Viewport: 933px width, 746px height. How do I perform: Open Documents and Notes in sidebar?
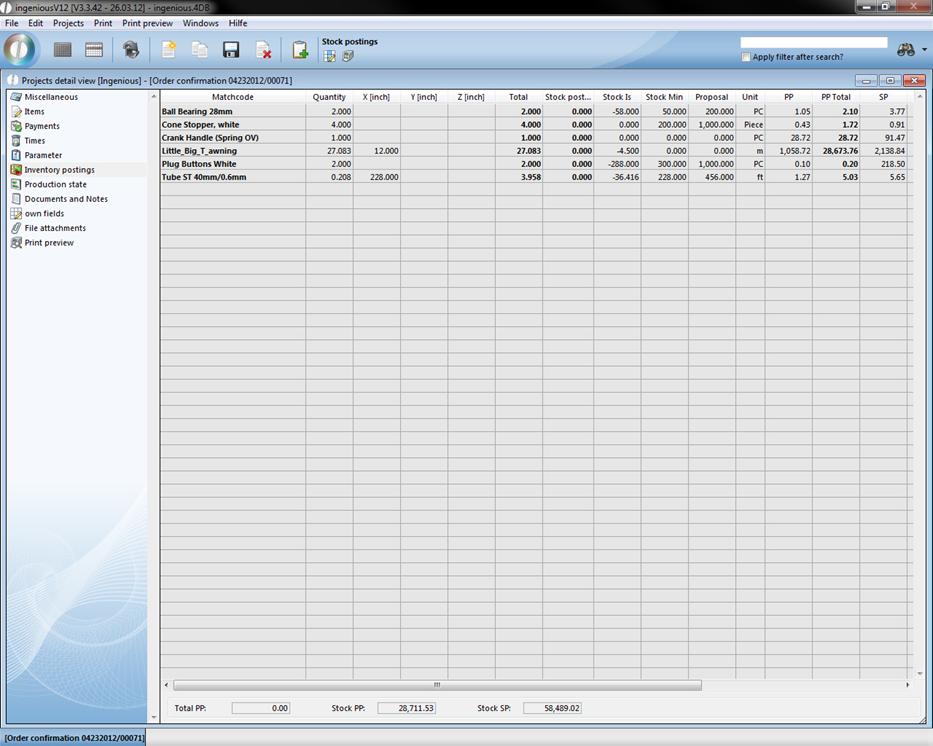[66, 199]
